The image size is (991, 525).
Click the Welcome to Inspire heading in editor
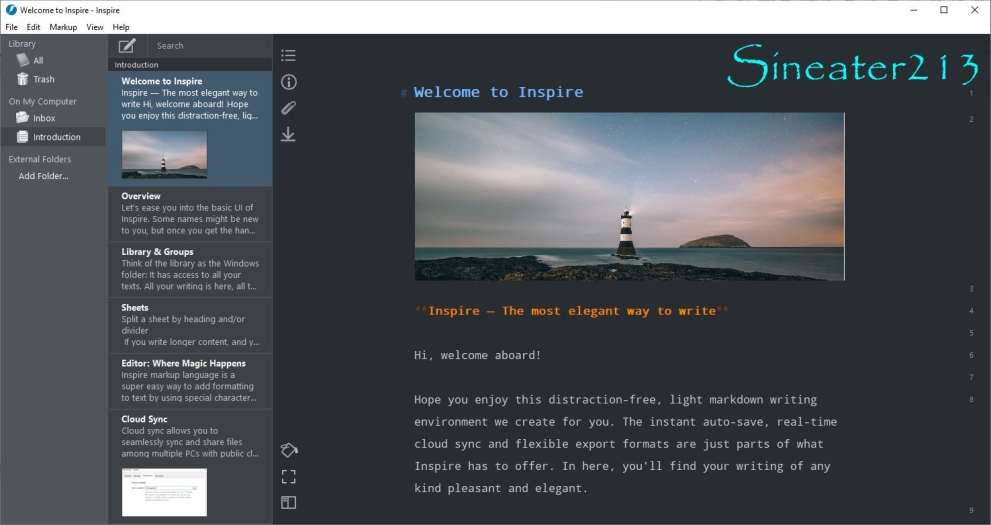click(498, 92)
